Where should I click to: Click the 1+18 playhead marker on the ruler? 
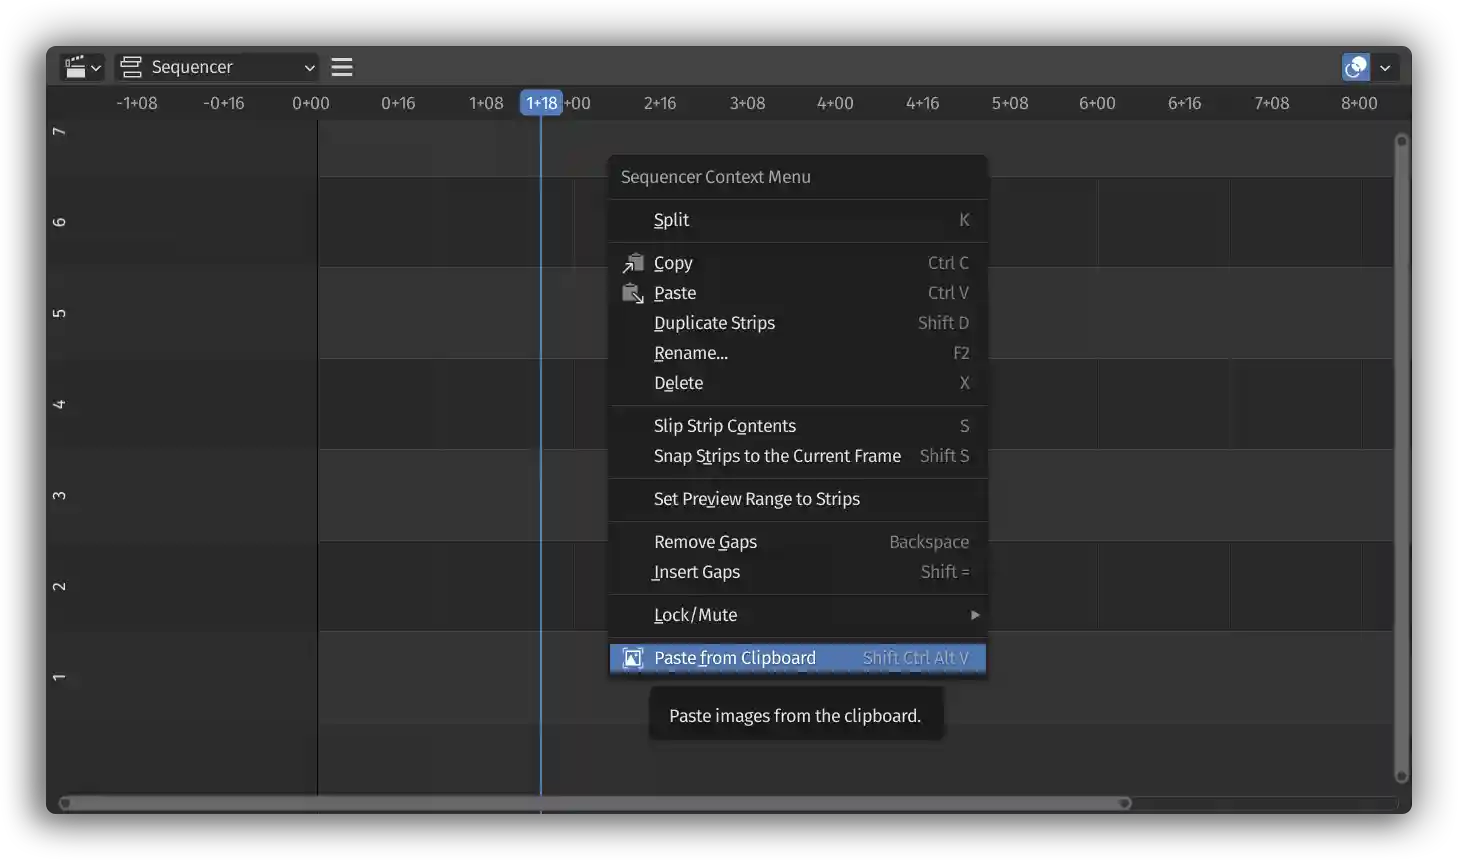point(542,102)
